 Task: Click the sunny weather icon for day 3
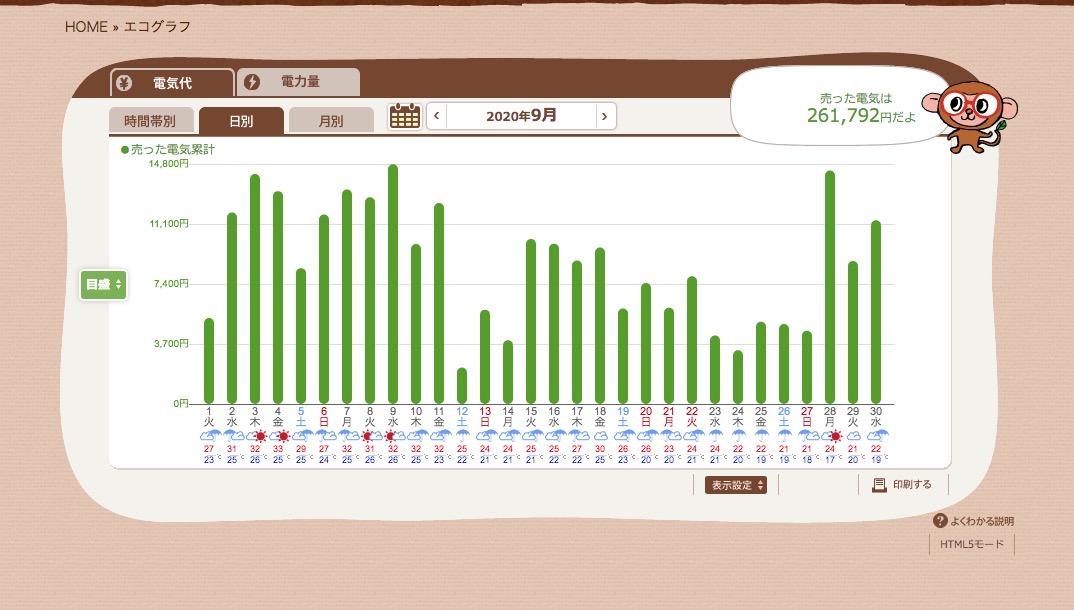[259, 436]
